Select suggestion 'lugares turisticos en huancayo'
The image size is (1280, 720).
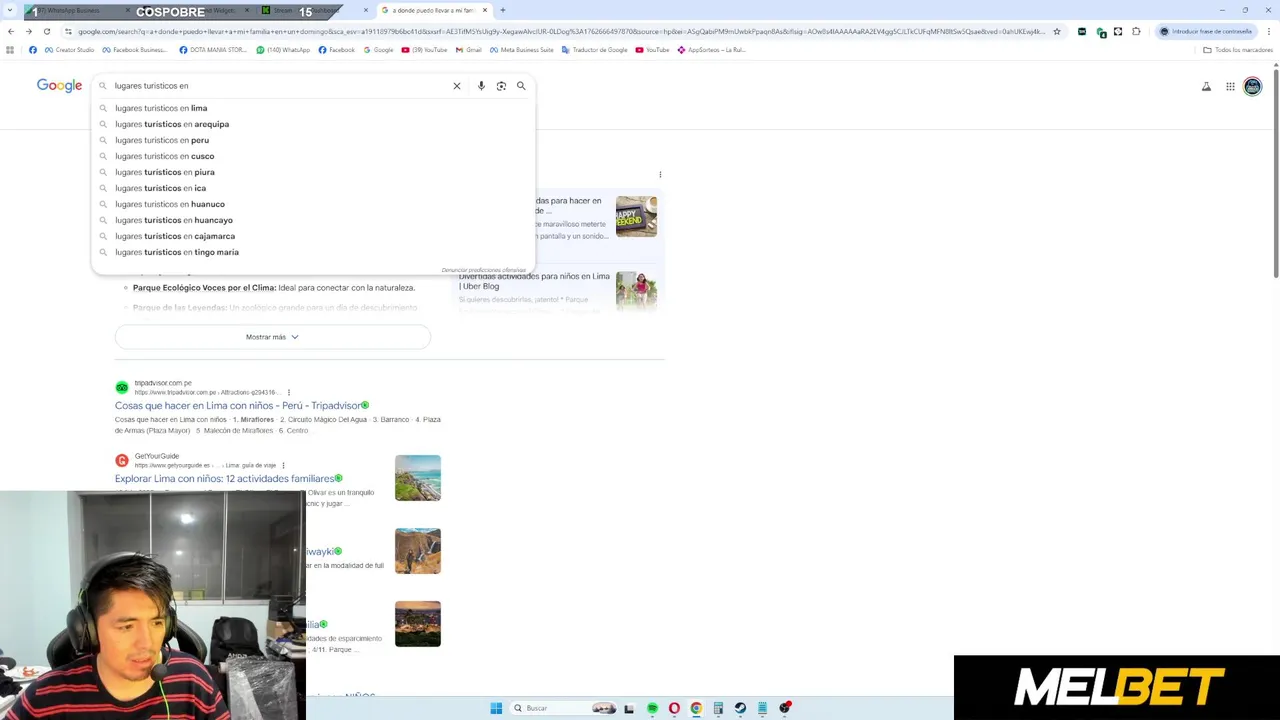[x=313, y=220]
